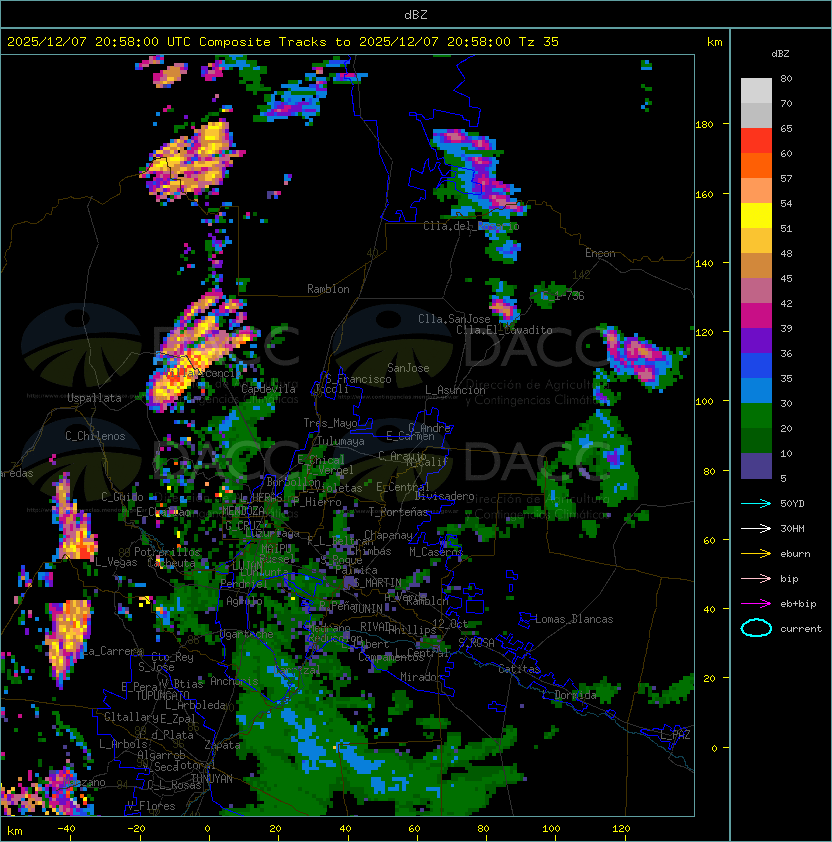Viewport: 832px width, 842px height.
Task: Pick the purple swatch between 39 and 36
Action: [756, 340]
